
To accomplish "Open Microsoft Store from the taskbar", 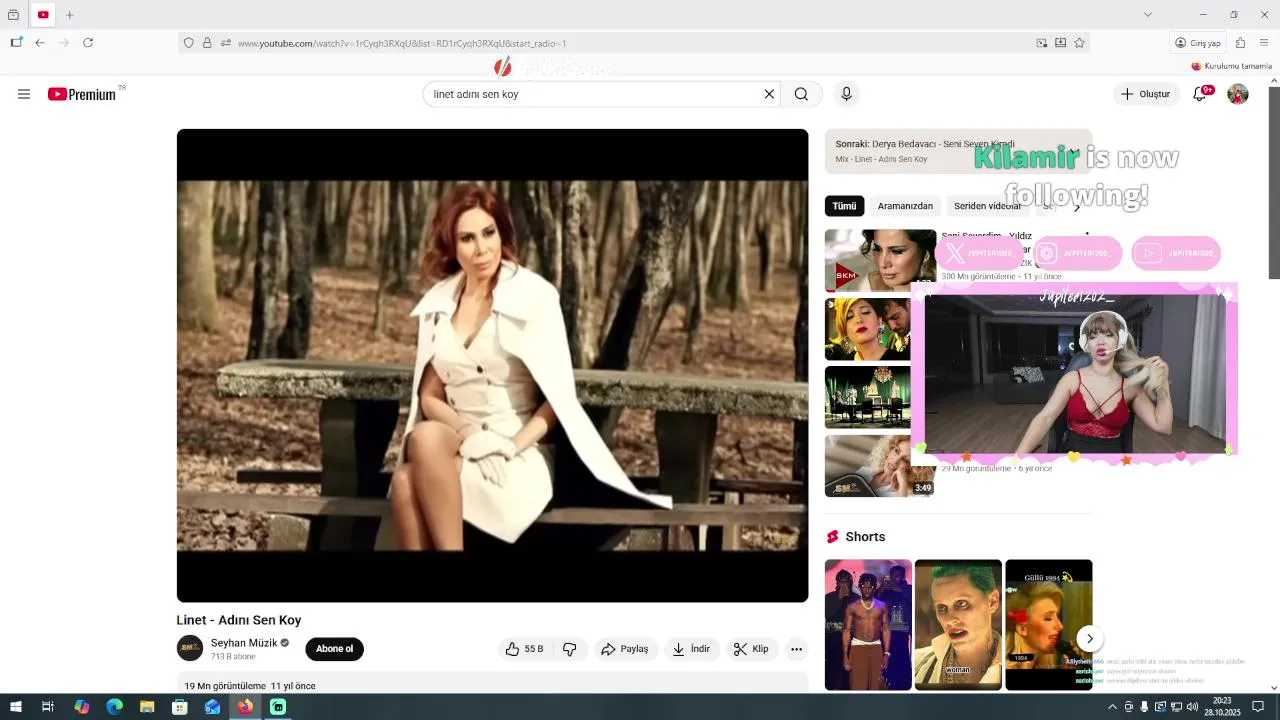I will coord(180,707).
